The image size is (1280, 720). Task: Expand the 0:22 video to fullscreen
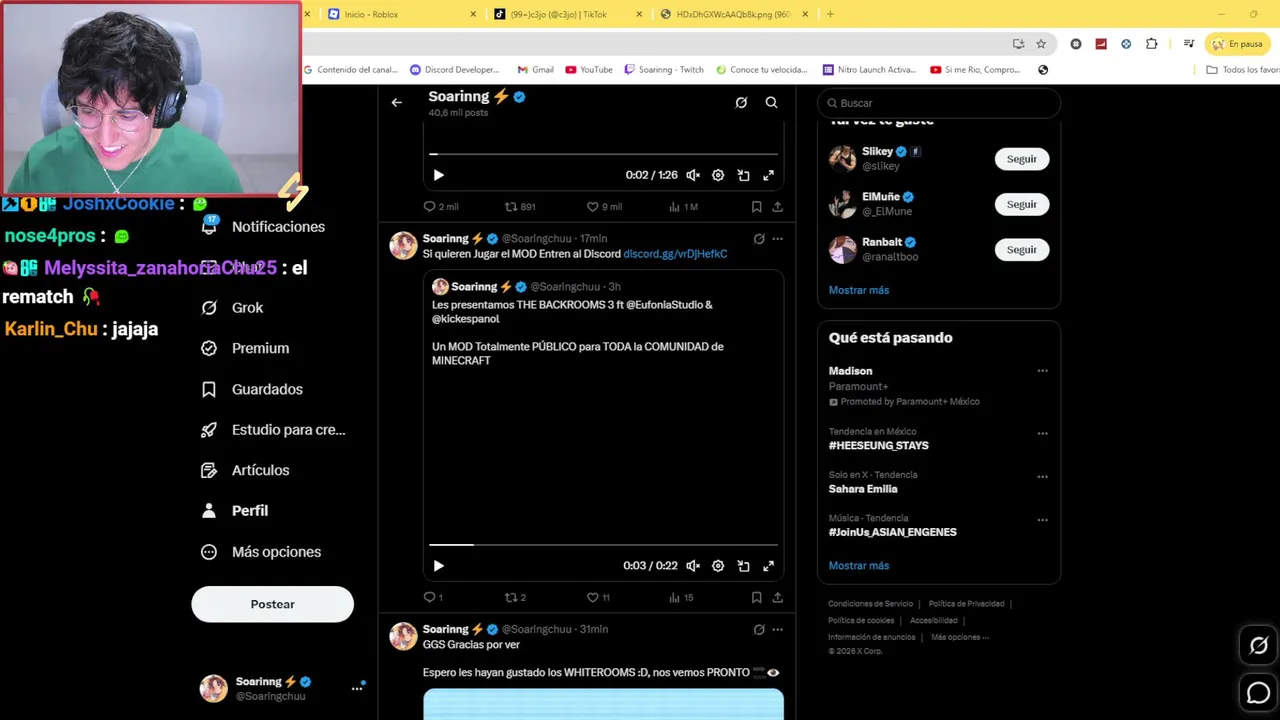[x=768, y=566]
